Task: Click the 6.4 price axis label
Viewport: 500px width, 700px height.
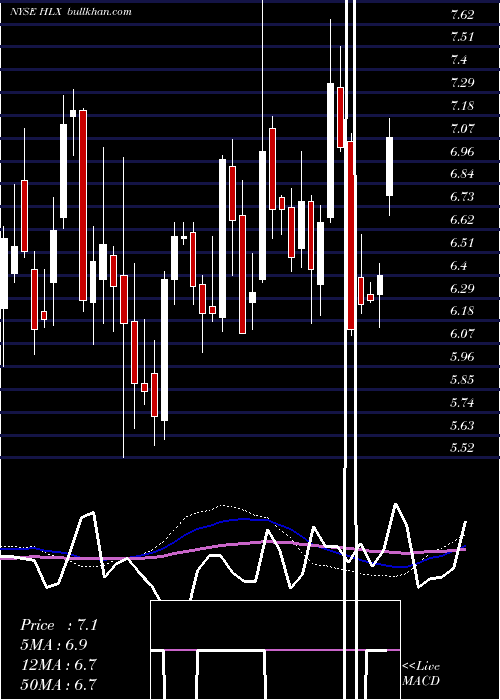Action: (x=459, y=266)
